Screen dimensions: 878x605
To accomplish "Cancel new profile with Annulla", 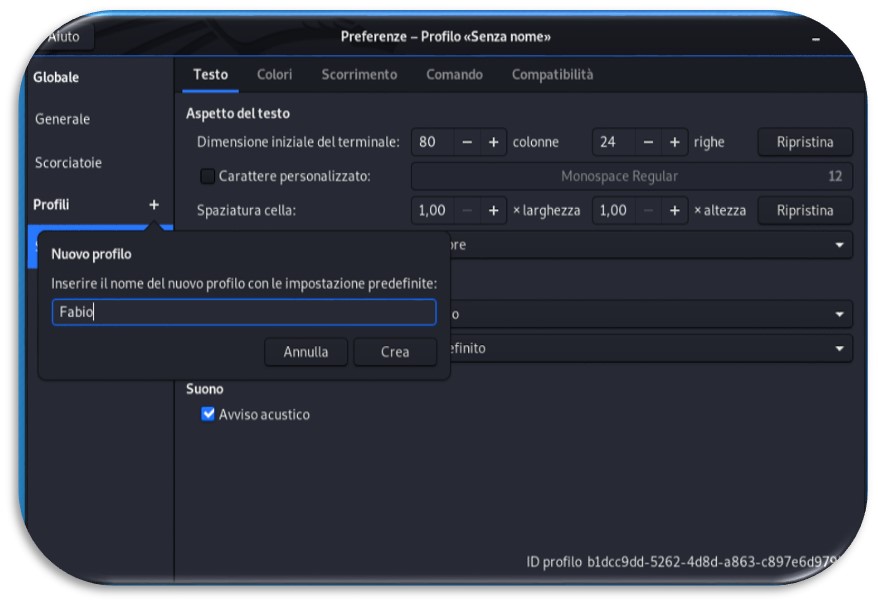I will pyautogui.click(x=306, y=352).
